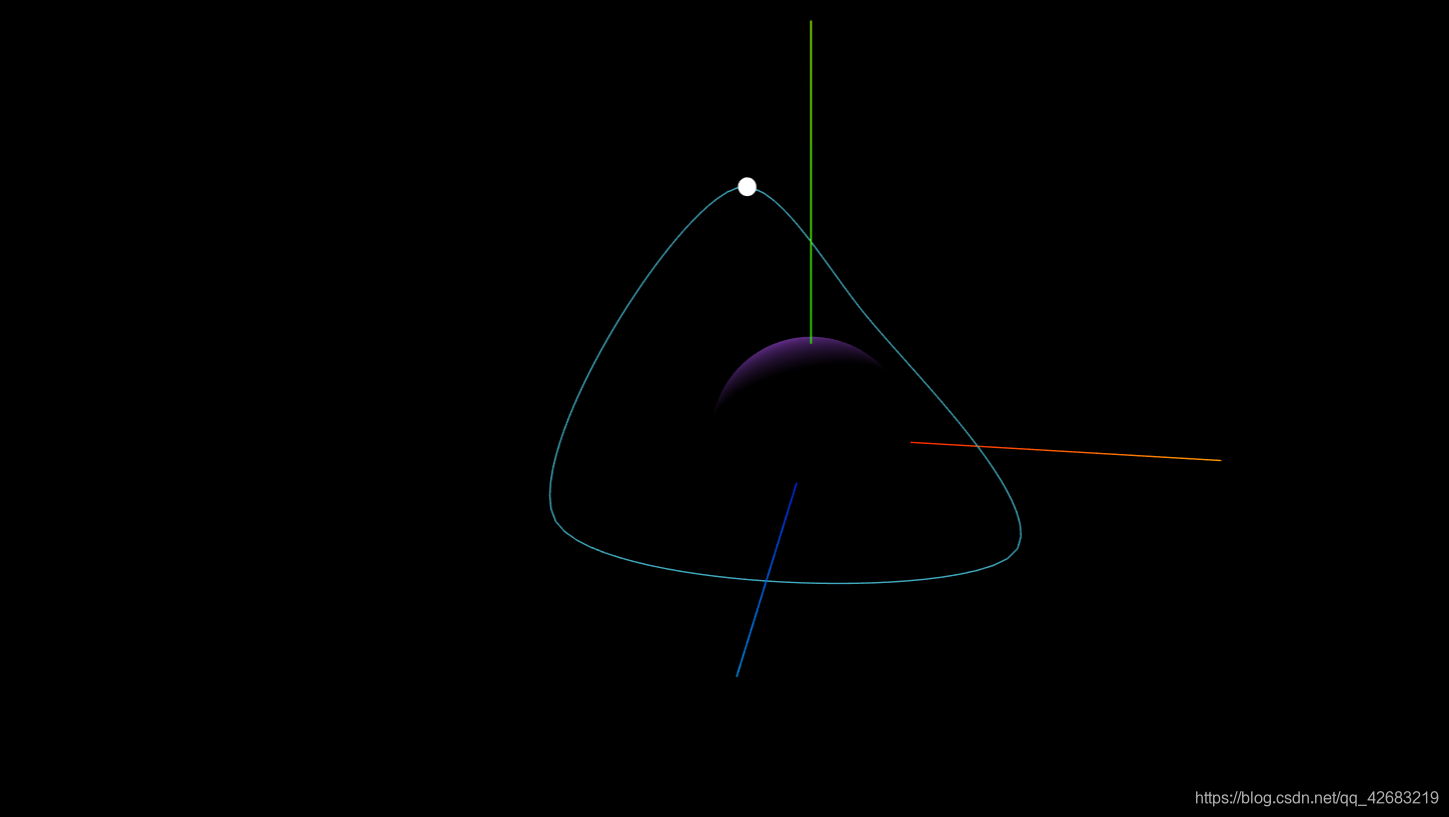Screen dimensions: 1449x817
Task: Click the purple hemisphere at center
Action: (x=800, y=372)
